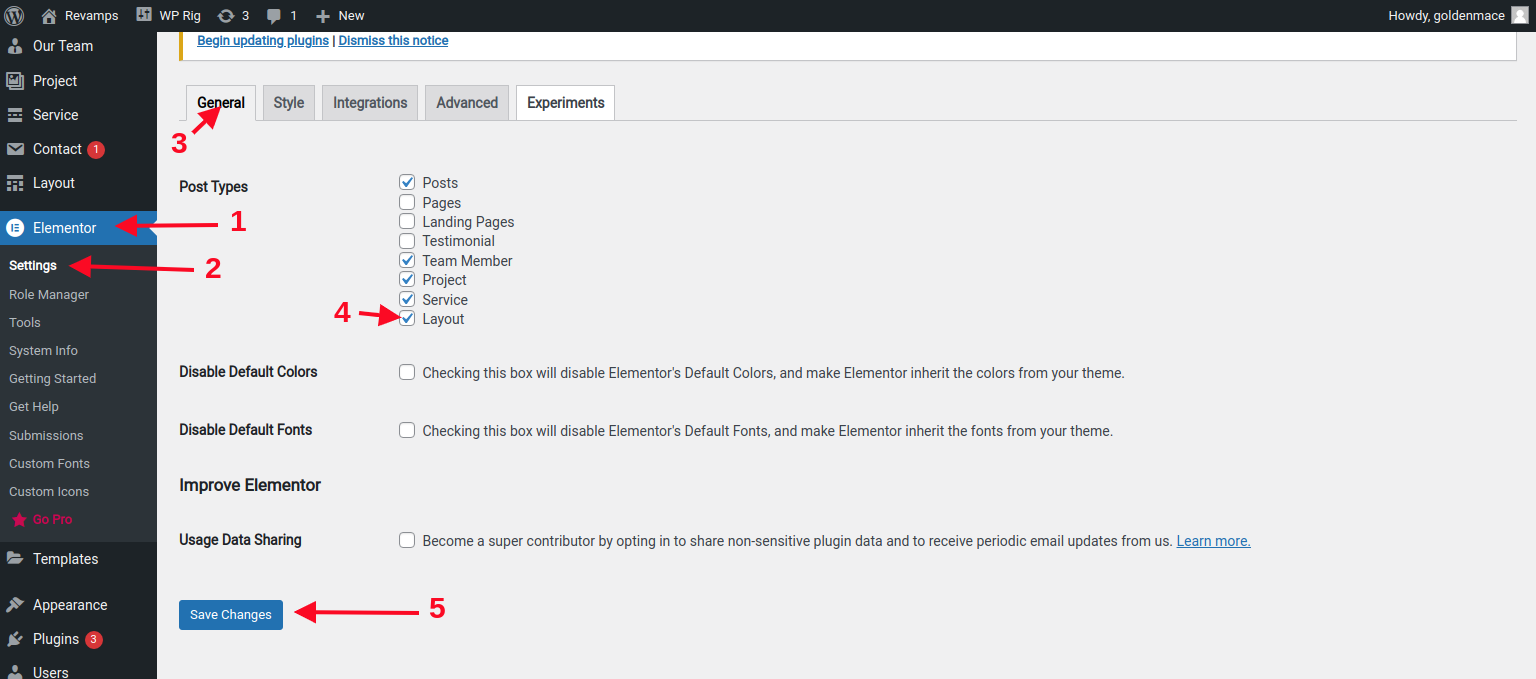The width and height of the screenshot is (1536, 679).
Task: Open the Advanced tab
Action: (467, 103)
